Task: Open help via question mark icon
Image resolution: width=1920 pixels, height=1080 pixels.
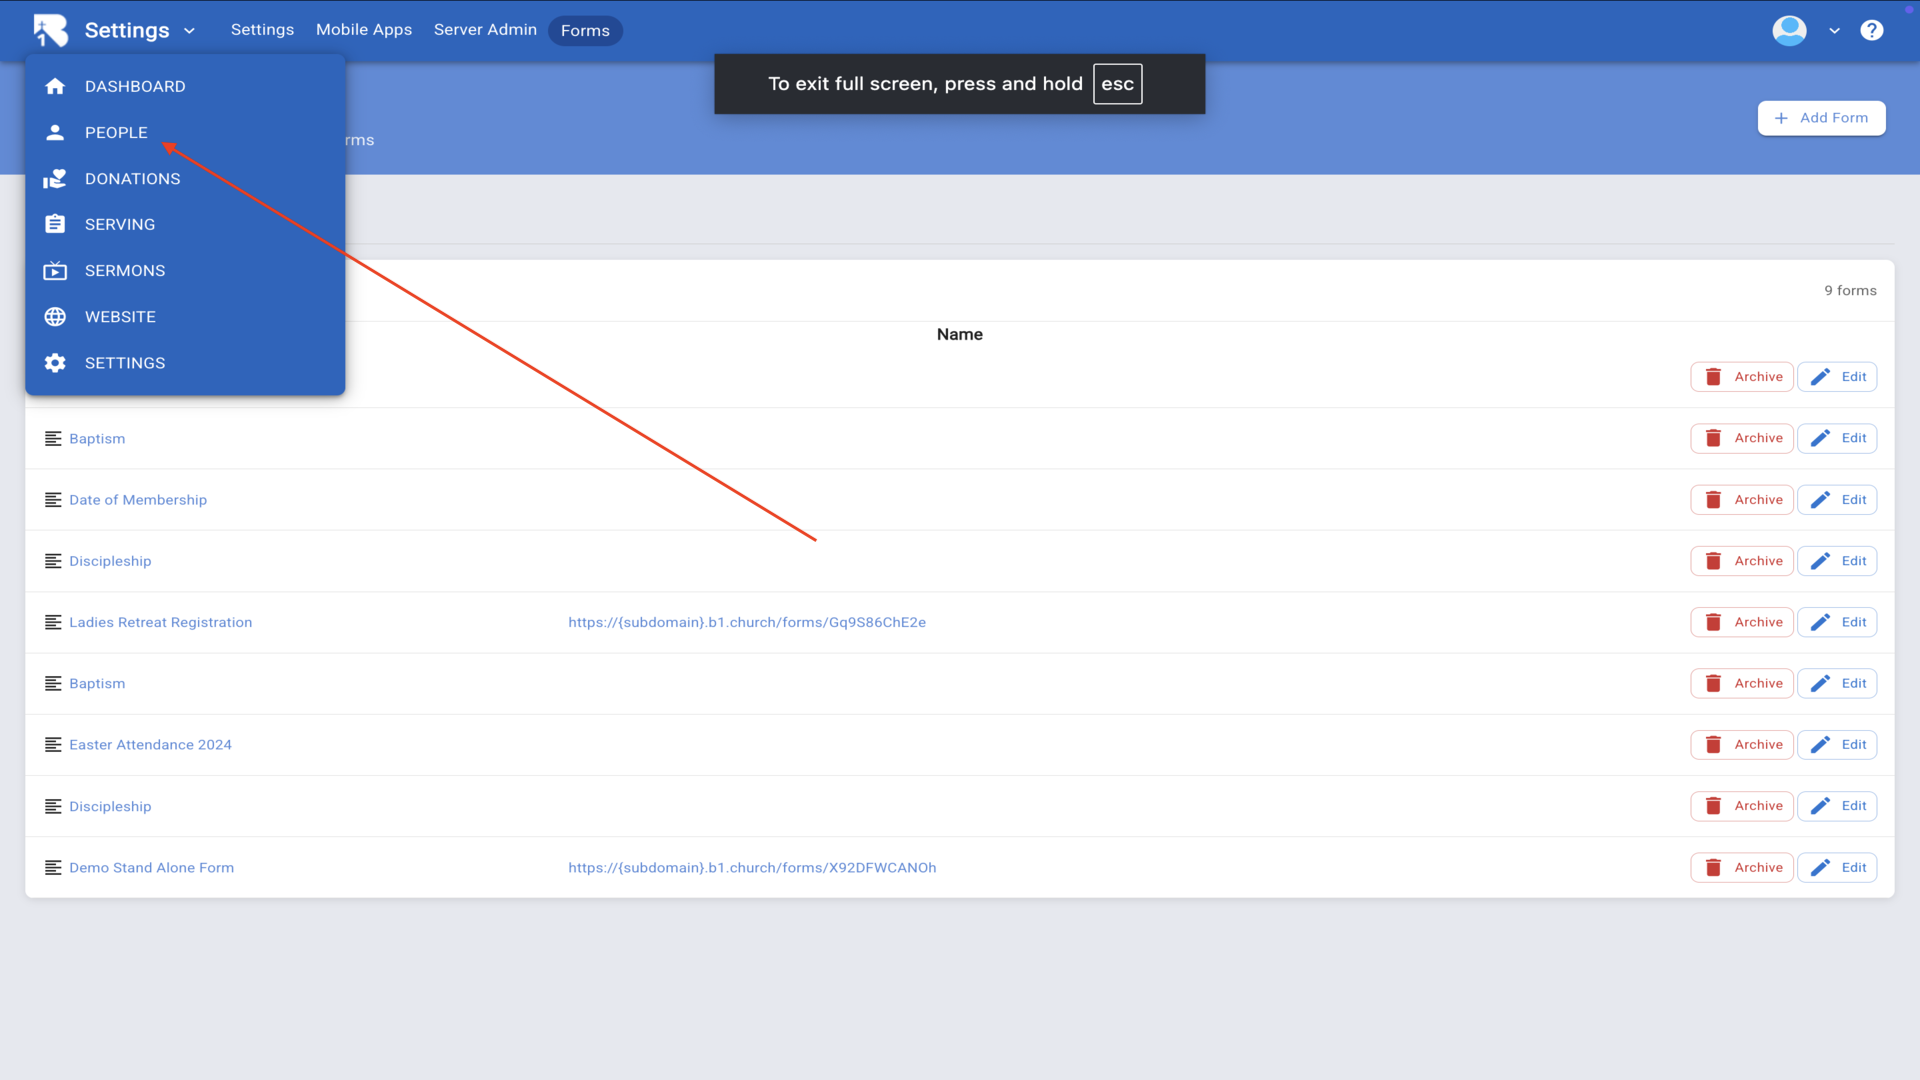Action: tap(1871, 30)
